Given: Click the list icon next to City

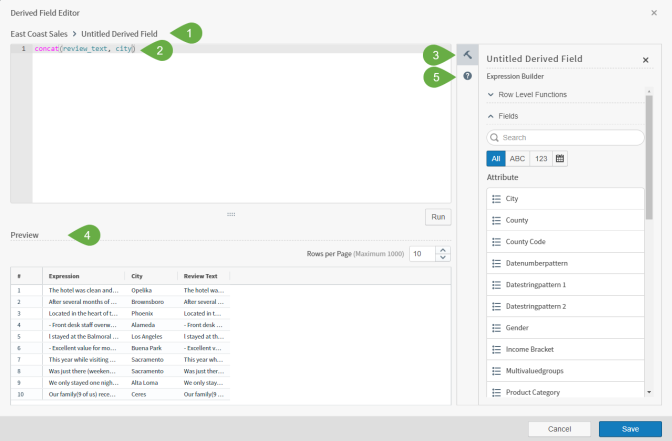Looking at the screenshot, I should coord(496,199).
